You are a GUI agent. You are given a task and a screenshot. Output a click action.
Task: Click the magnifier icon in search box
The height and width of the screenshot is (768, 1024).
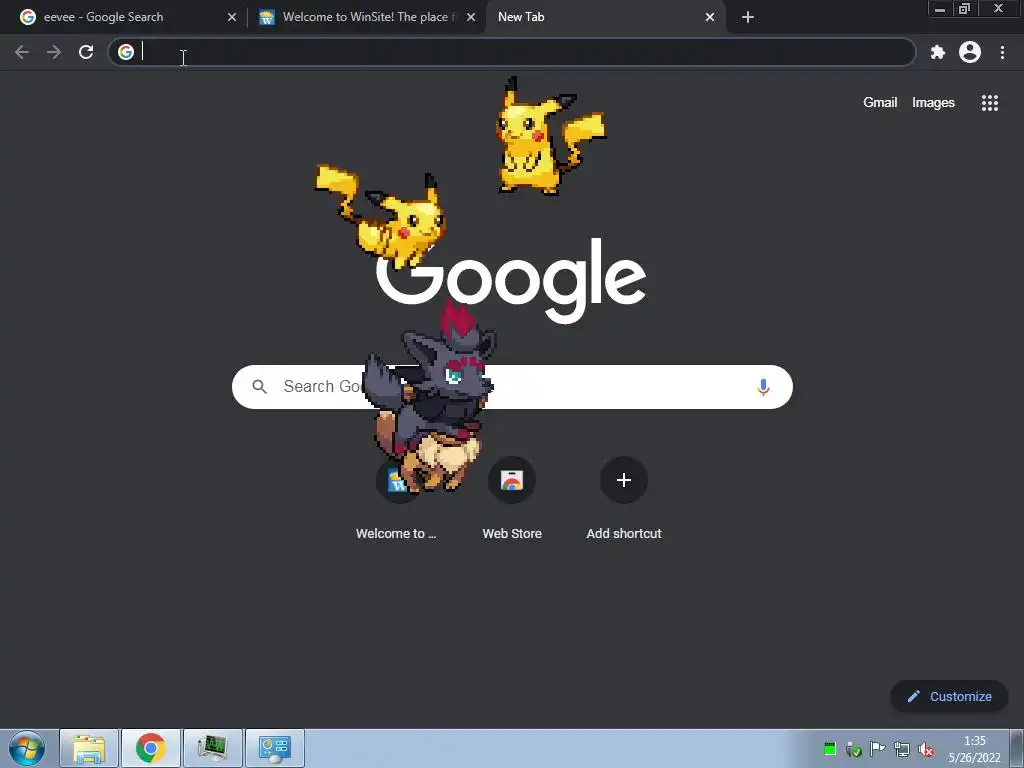click(x=259, y=387)
